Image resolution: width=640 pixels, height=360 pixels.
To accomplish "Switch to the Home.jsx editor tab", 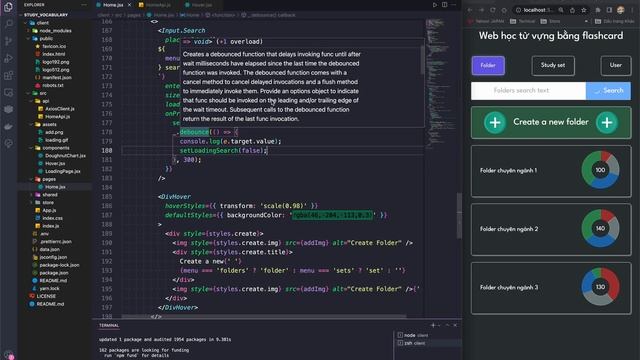I will click(113, 5).
